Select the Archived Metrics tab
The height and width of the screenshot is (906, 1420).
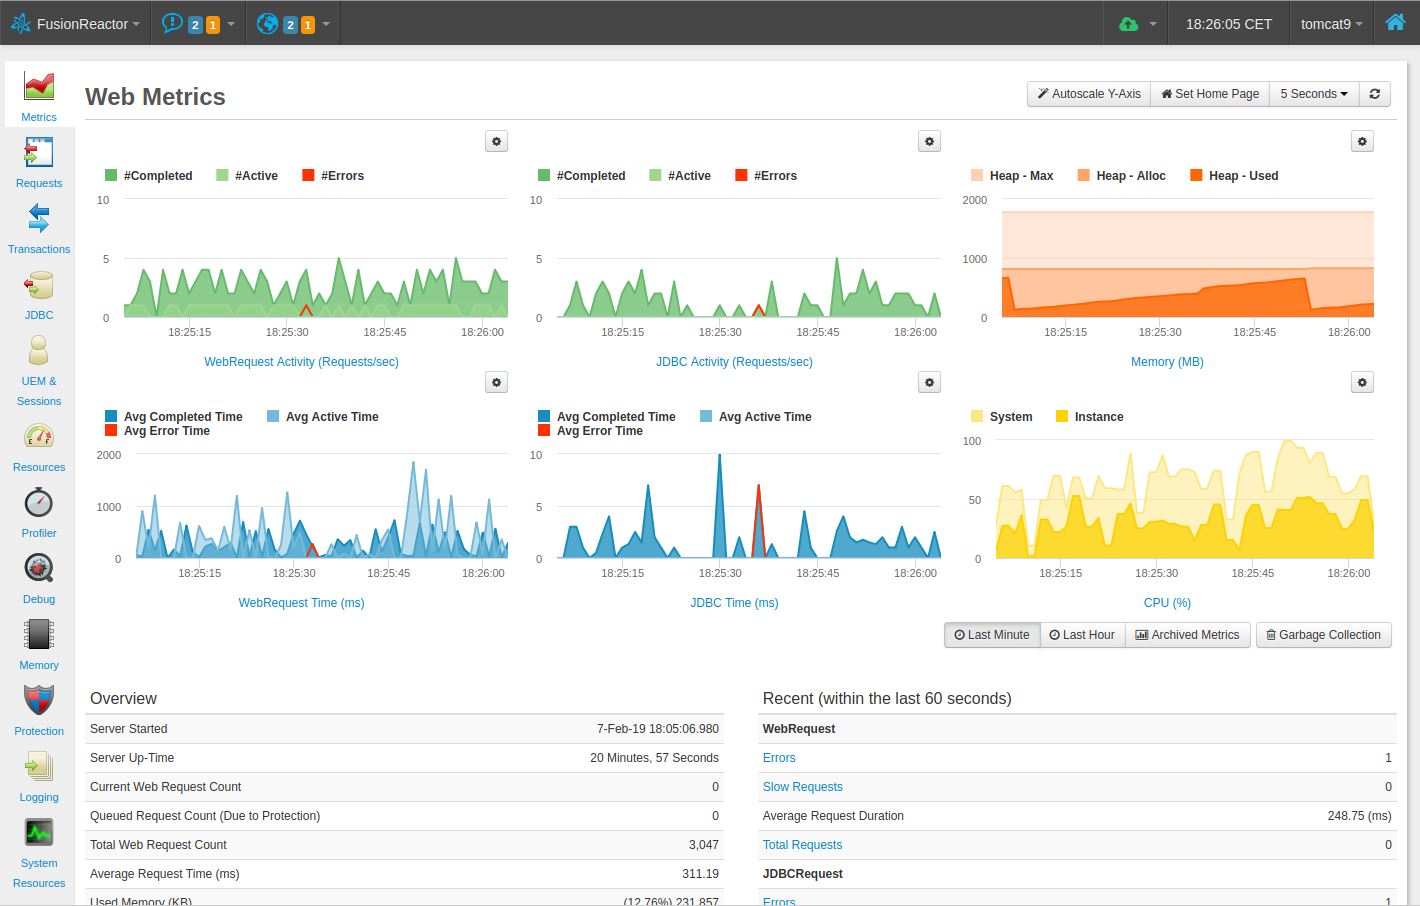tap(1188, 635)
